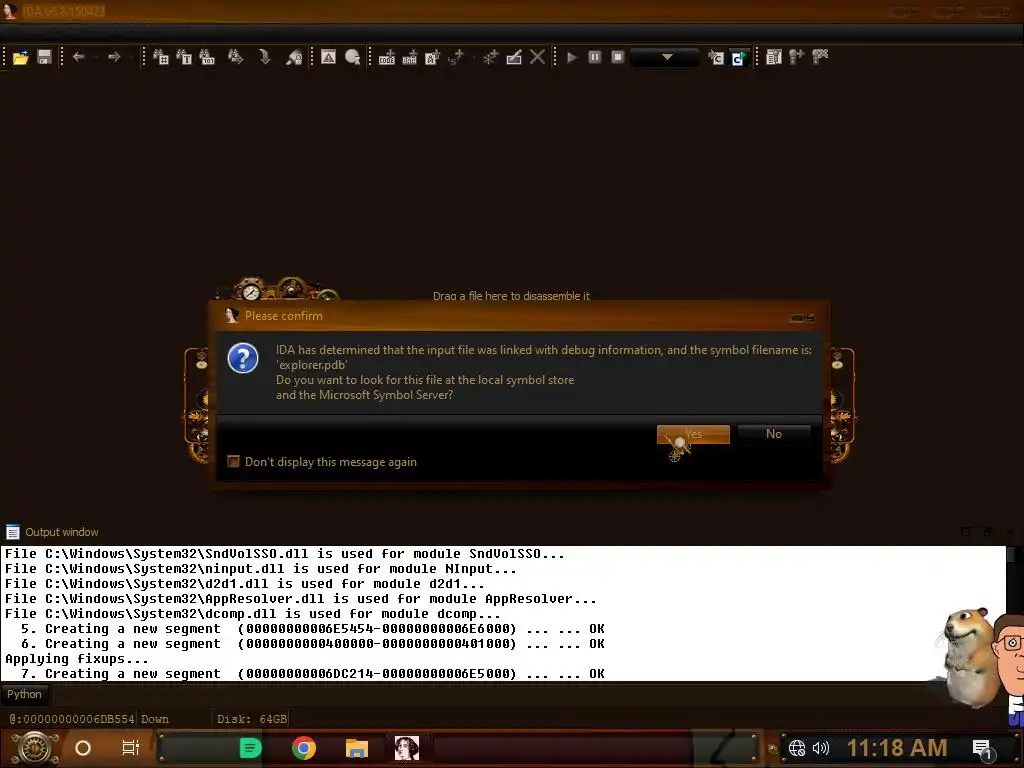Click the network globe tray icon
The width and height of the screenshot is (1024, 768).
point(797,748)
